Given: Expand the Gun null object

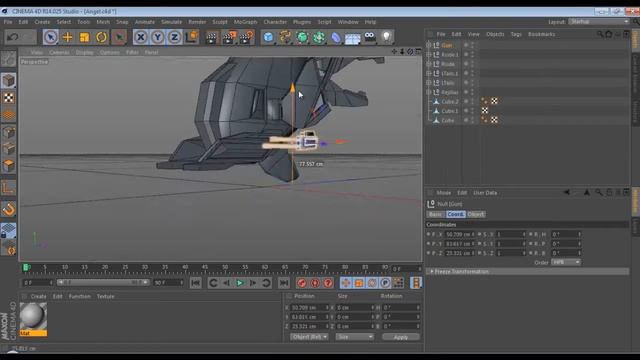Looking at the screenshot, I should click(429, 45).
